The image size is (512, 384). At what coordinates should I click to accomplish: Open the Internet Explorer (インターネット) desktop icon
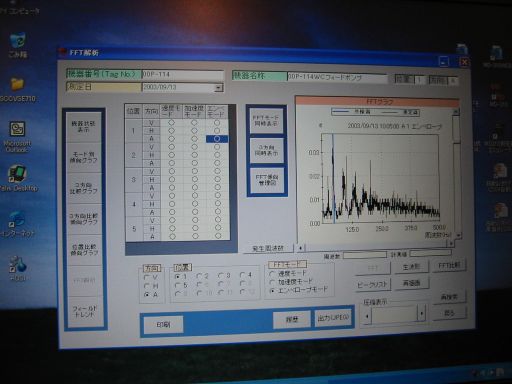pos(17,224)
